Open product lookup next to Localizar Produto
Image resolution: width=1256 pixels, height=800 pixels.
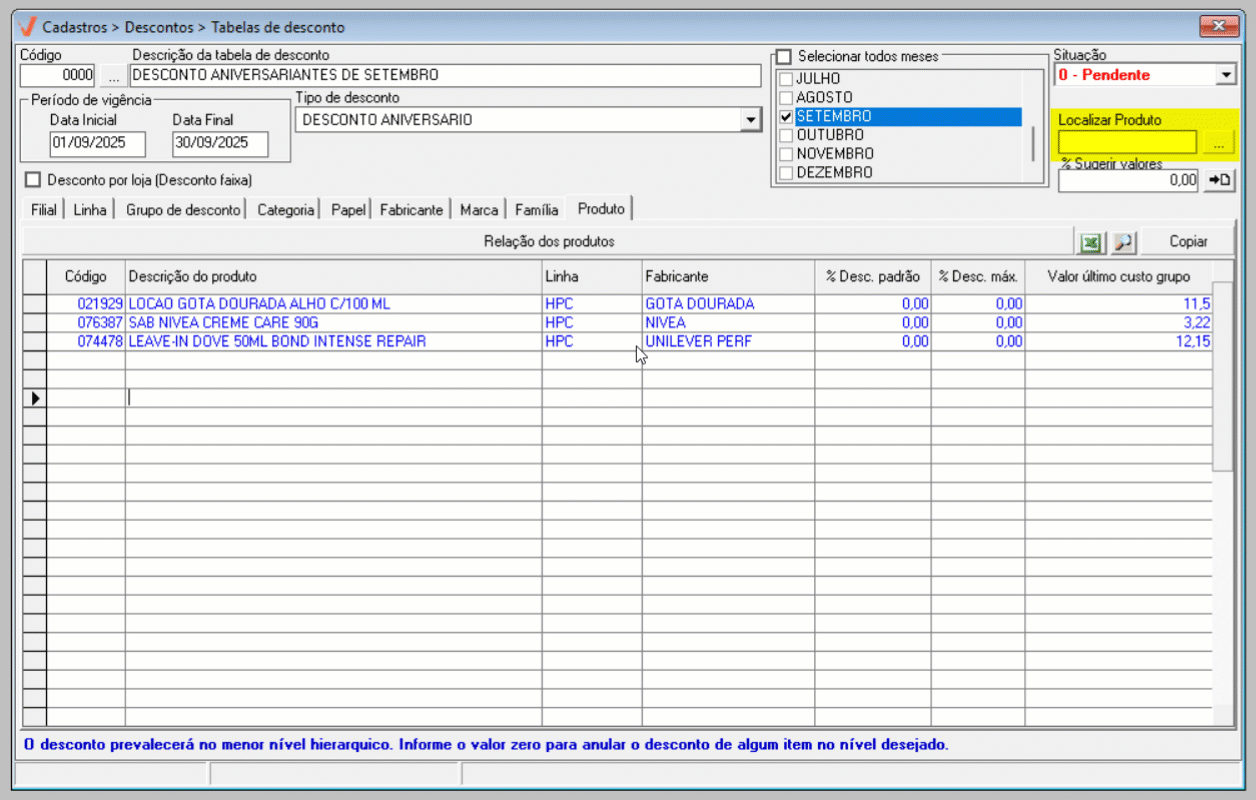pos(1217,144)
